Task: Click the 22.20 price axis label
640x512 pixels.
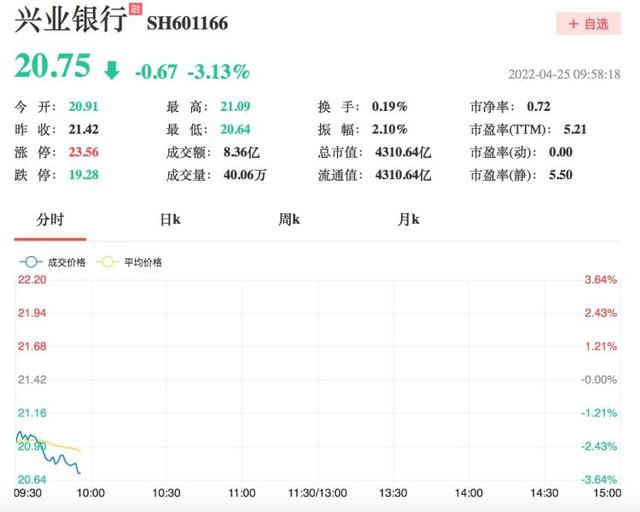Action: (x=32, y=280)
